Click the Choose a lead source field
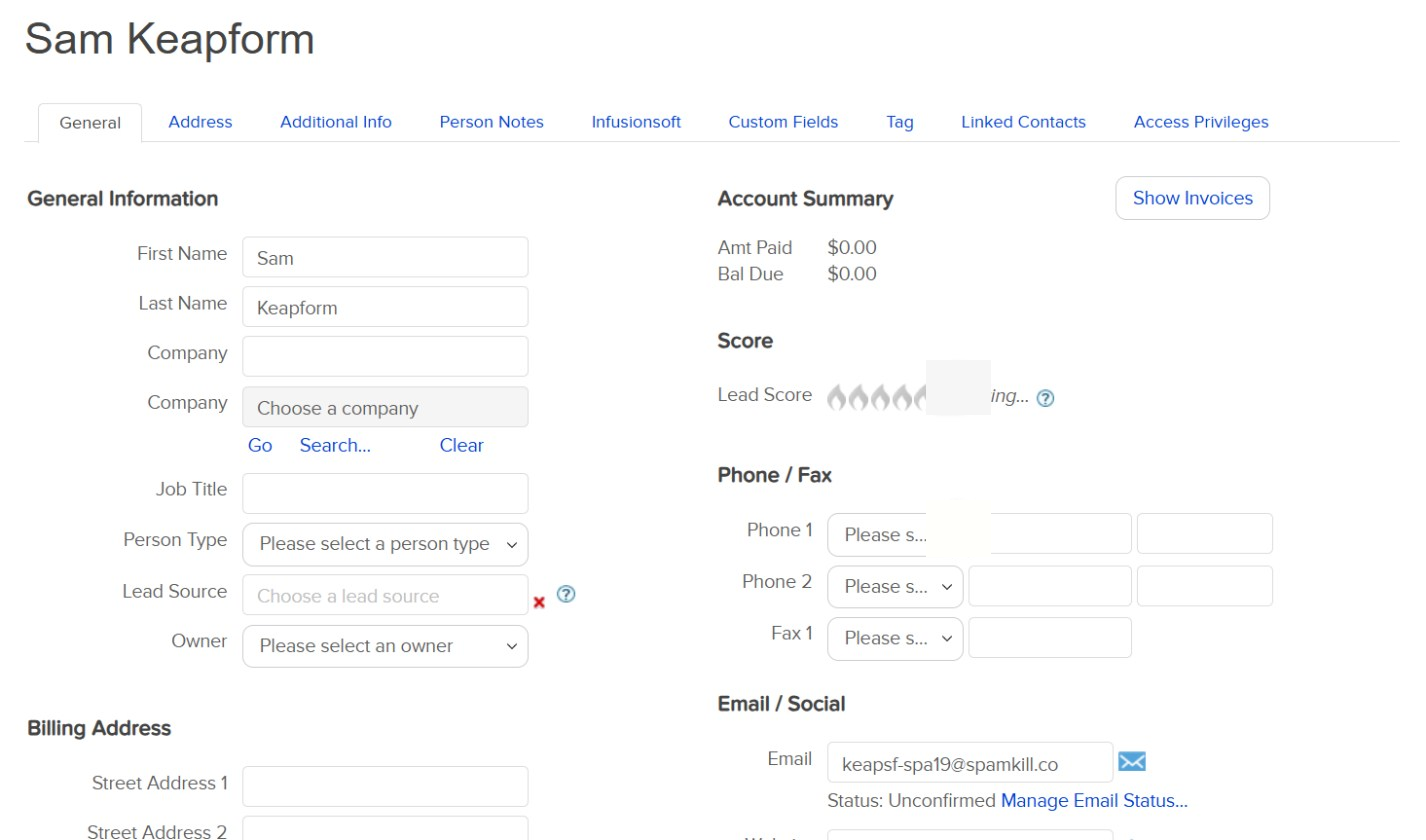The image size is (1426, 840). [385, 595]
